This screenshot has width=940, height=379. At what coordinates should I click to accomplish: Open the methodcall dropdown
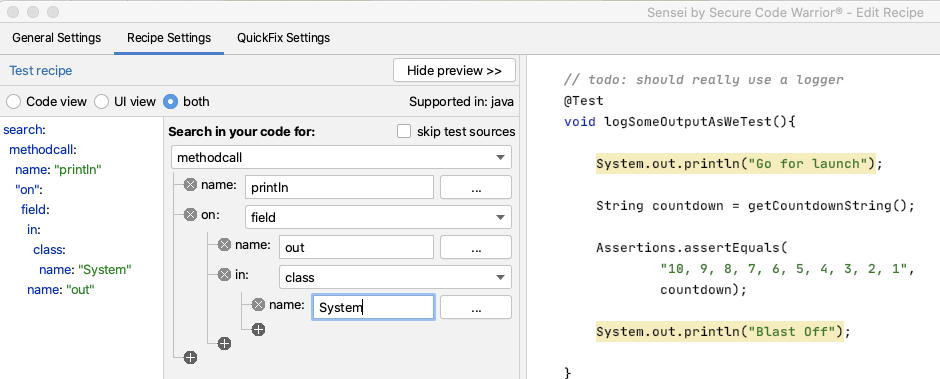point(341,158)
